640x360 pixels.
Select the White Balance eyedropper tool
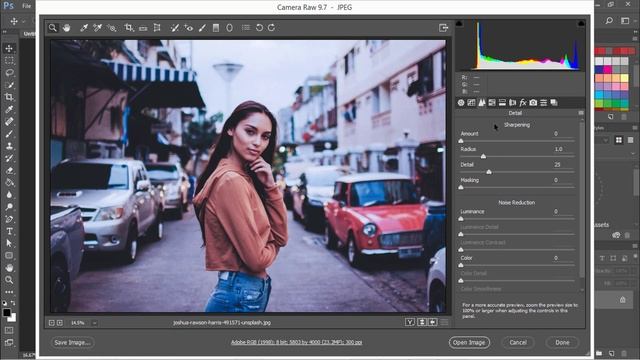click(84, 28)
